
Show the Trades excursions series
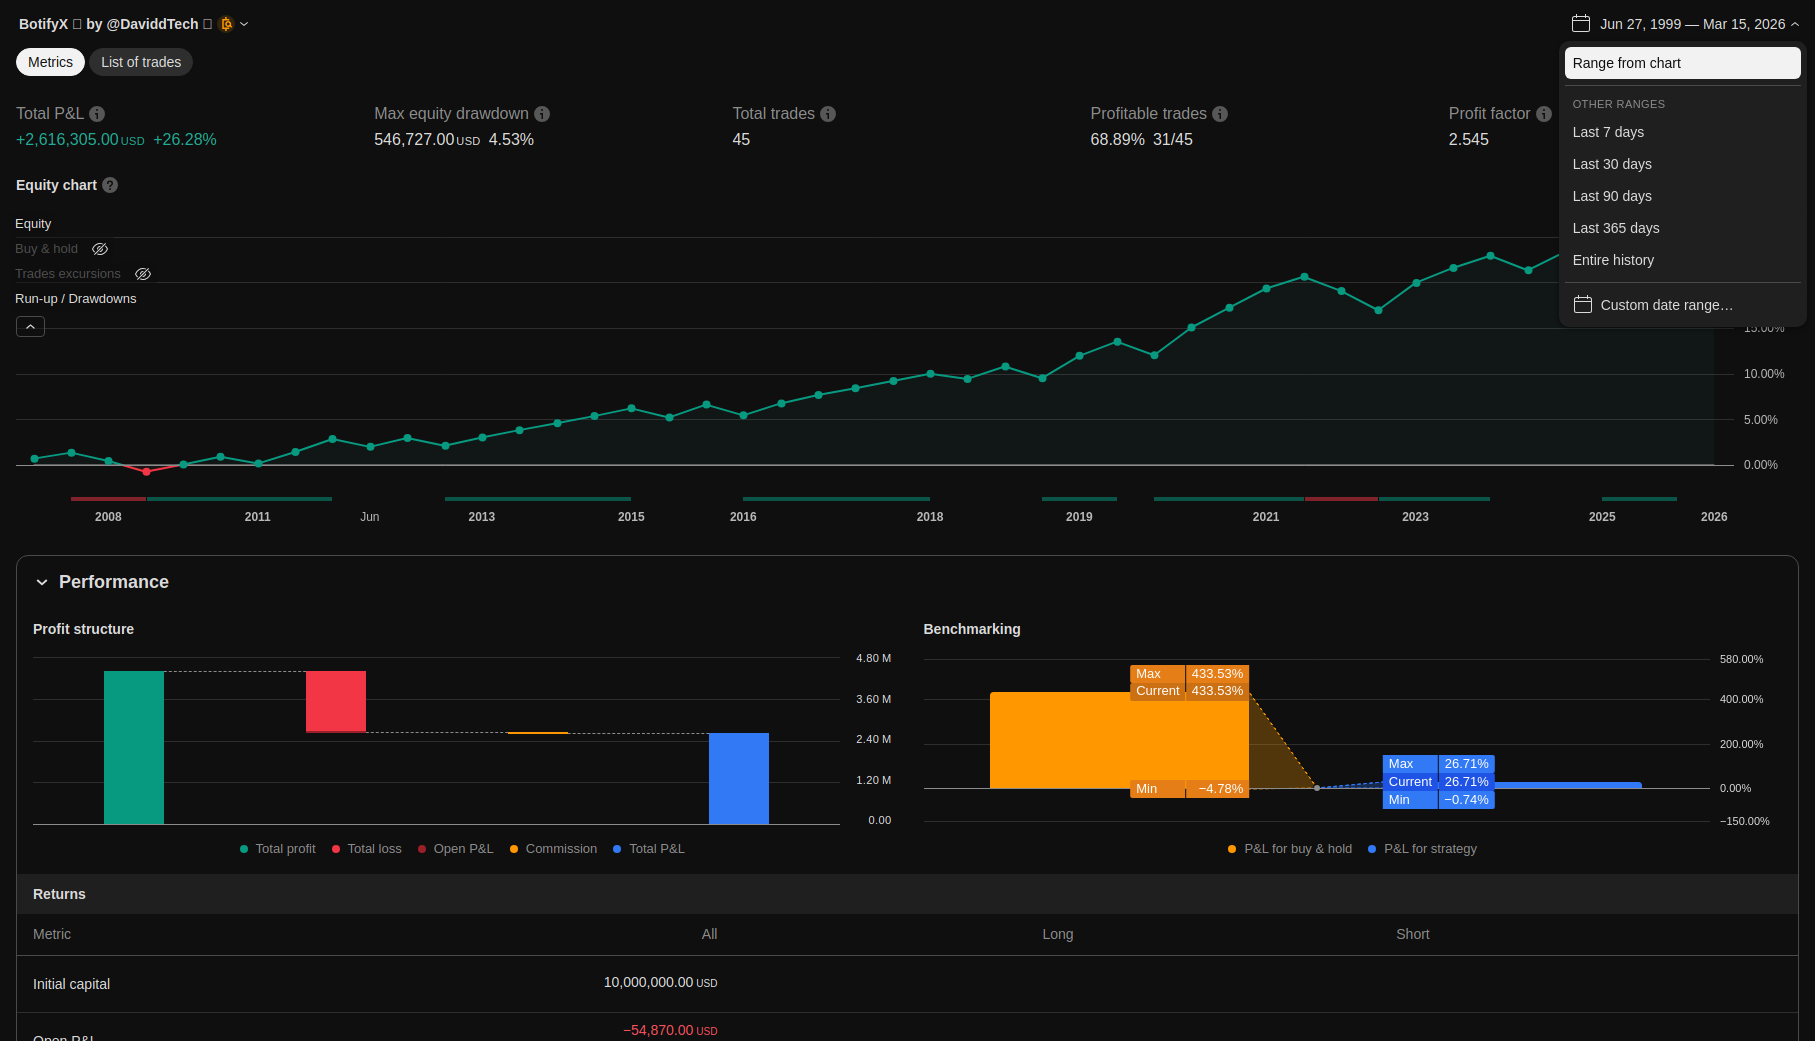click(x=143, y=274)
